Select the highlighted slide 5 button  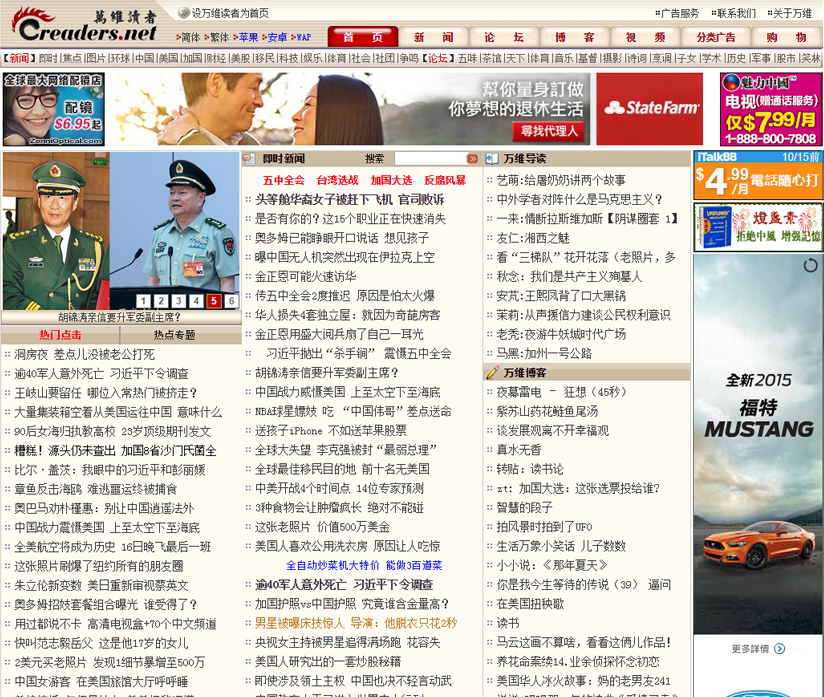(213, 301)
